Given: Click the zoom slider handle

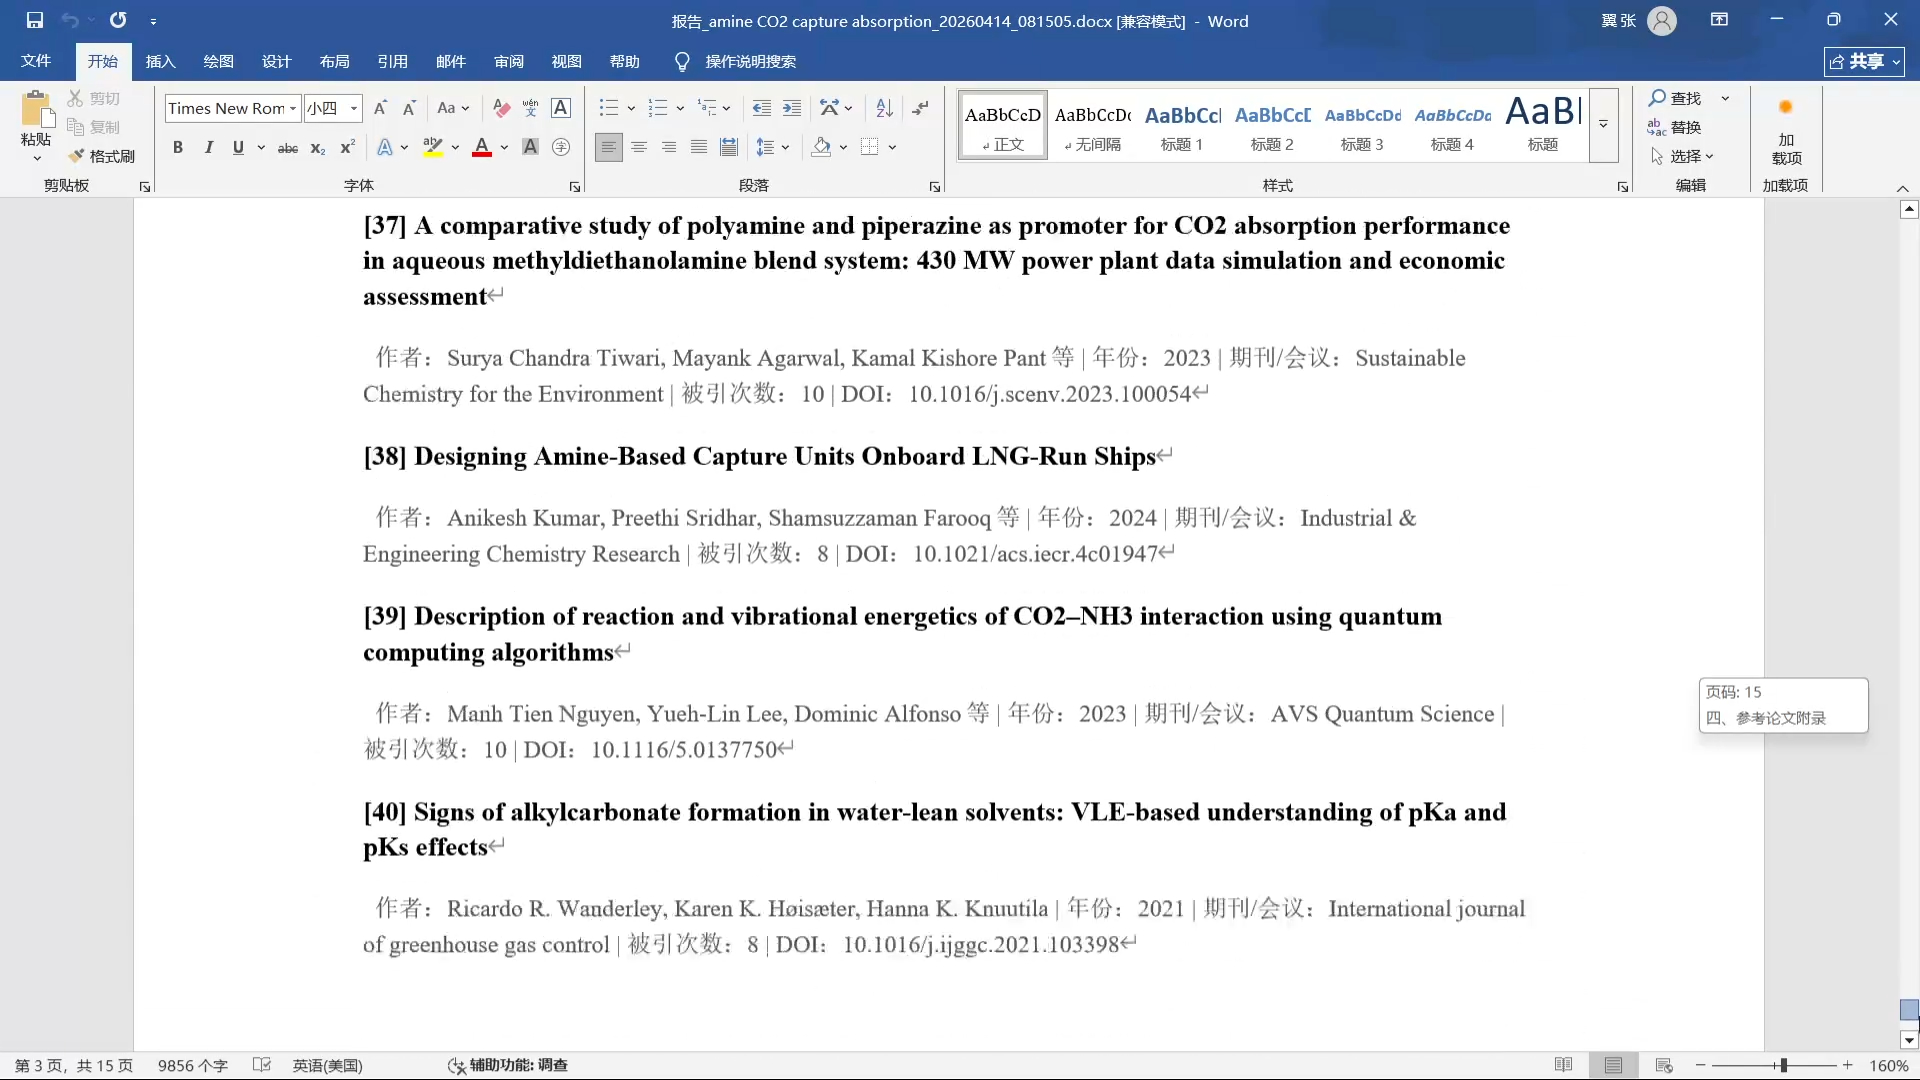Looking at the screenshot, I should [1783, 1065].
